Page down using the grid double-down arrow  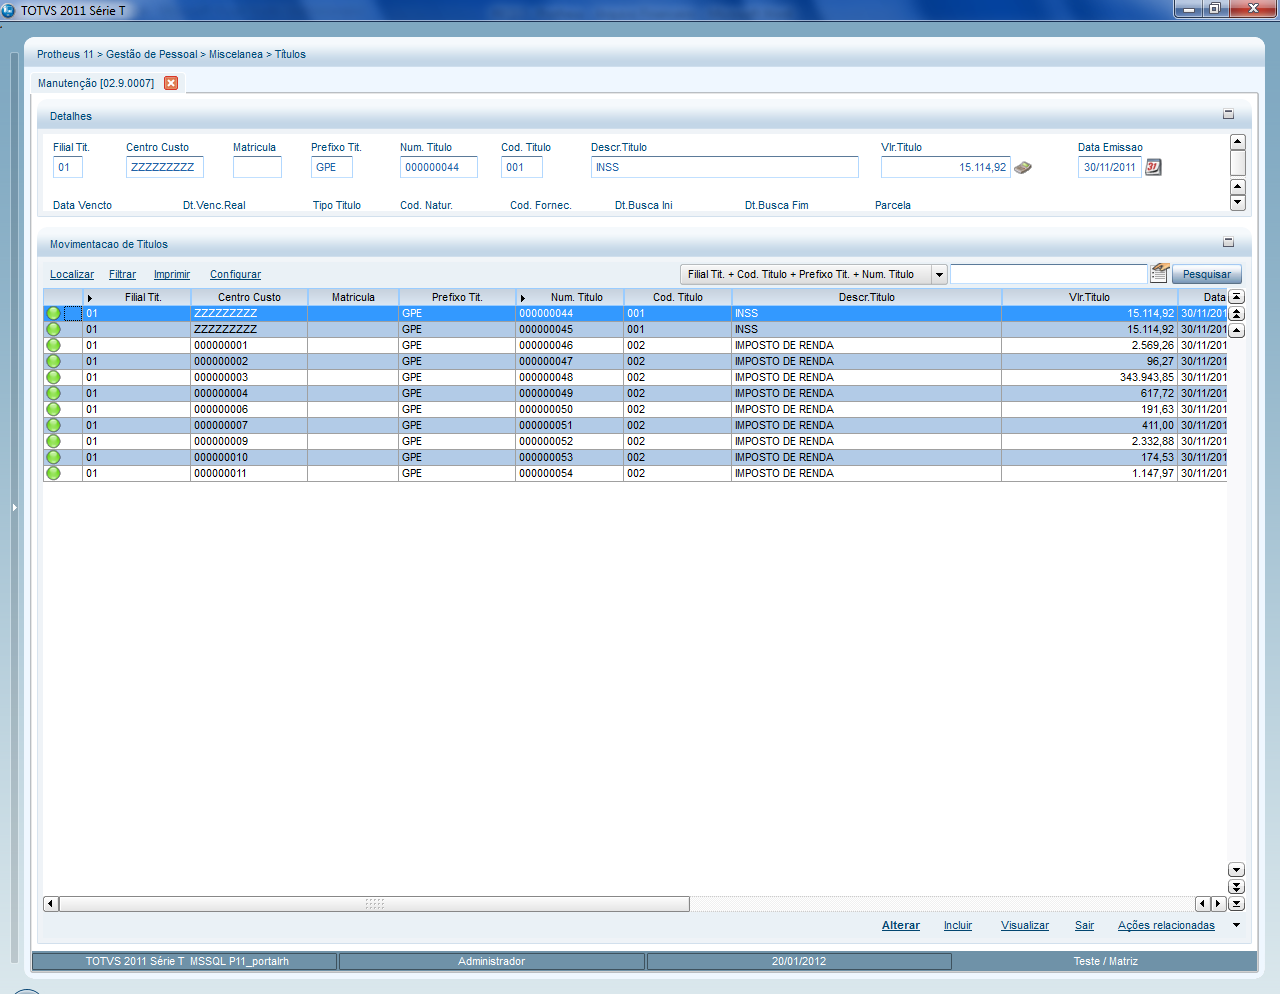[x=1236, y=887]
